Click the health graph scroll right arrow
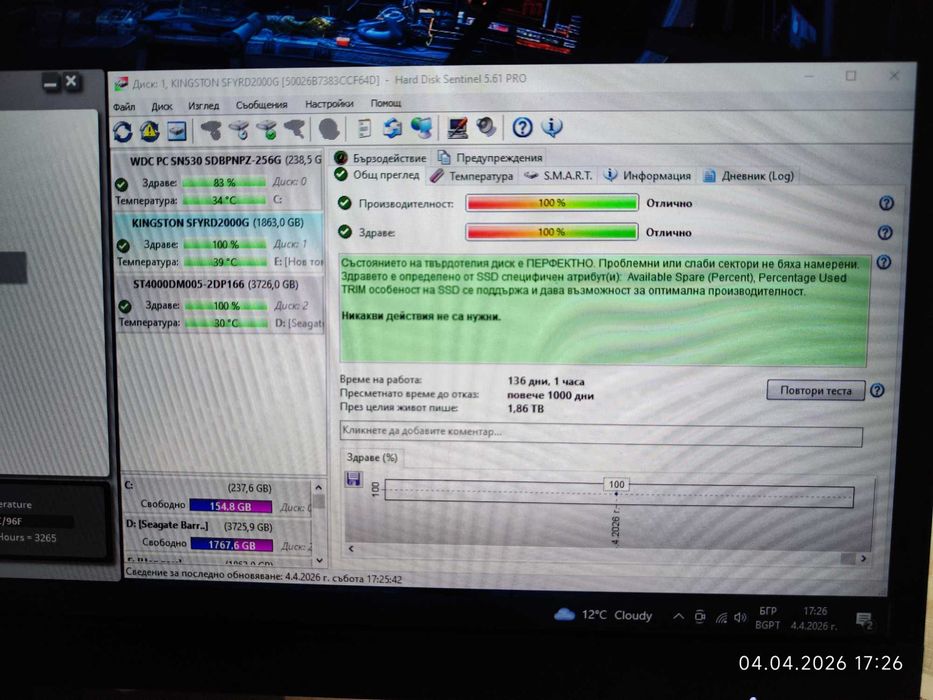The image size is (933, 700). [863, 558]
